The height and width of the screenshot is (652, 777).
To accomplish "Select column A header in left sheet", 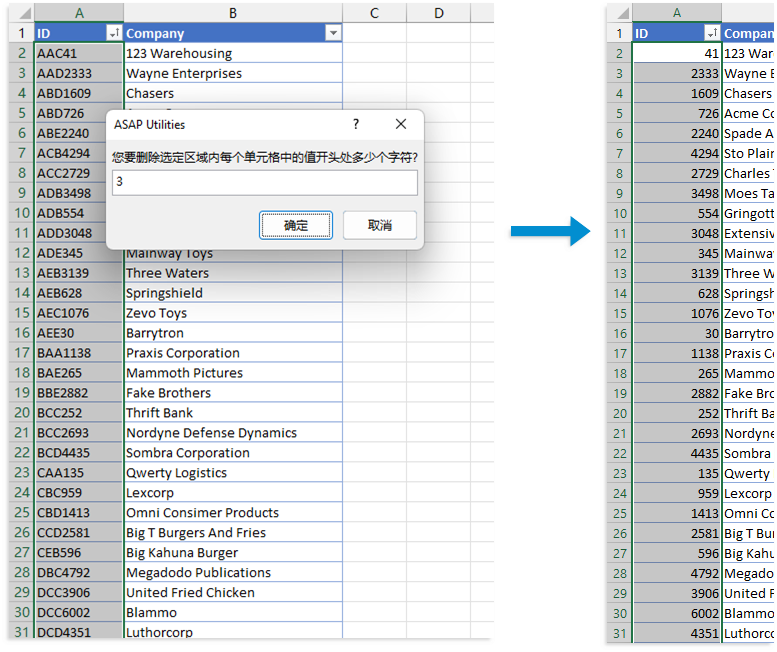I will (79, 13).
